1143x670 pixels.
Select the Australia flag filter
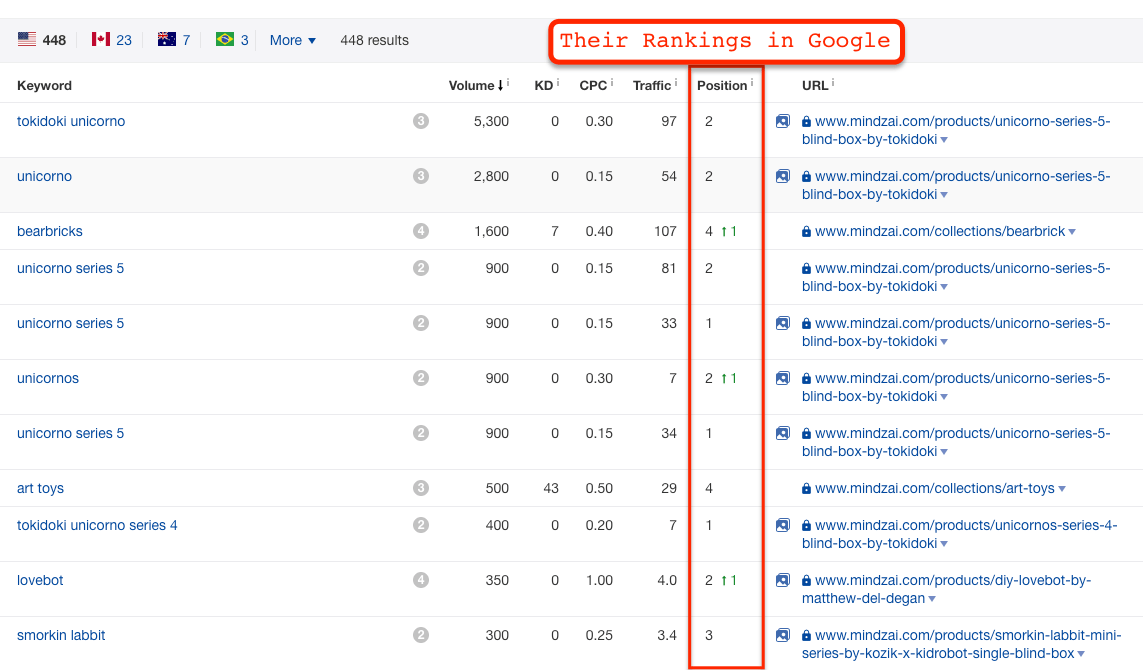tap(173, 40)
